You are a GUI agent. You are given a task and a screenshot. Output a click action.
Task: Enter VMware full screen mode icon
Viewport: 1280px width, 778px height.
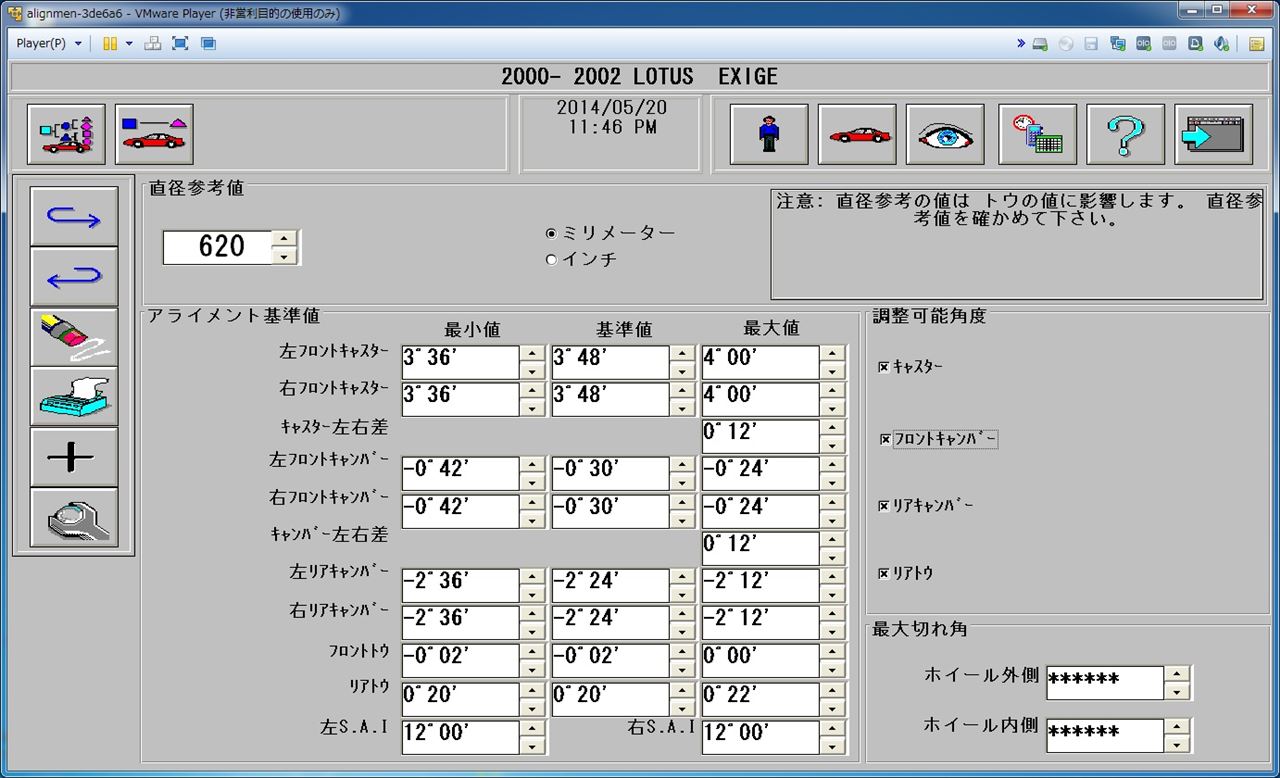click(180, 44)
